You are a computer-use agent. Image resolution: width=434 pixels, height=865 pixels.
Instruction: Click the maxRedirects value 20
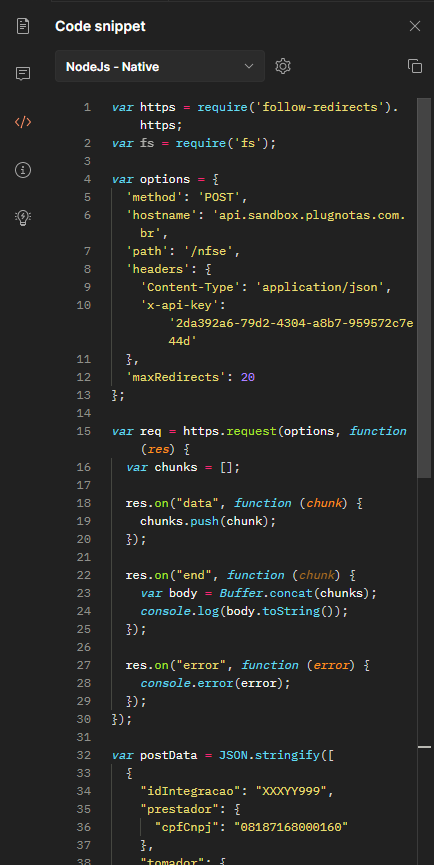coord(248,377)
